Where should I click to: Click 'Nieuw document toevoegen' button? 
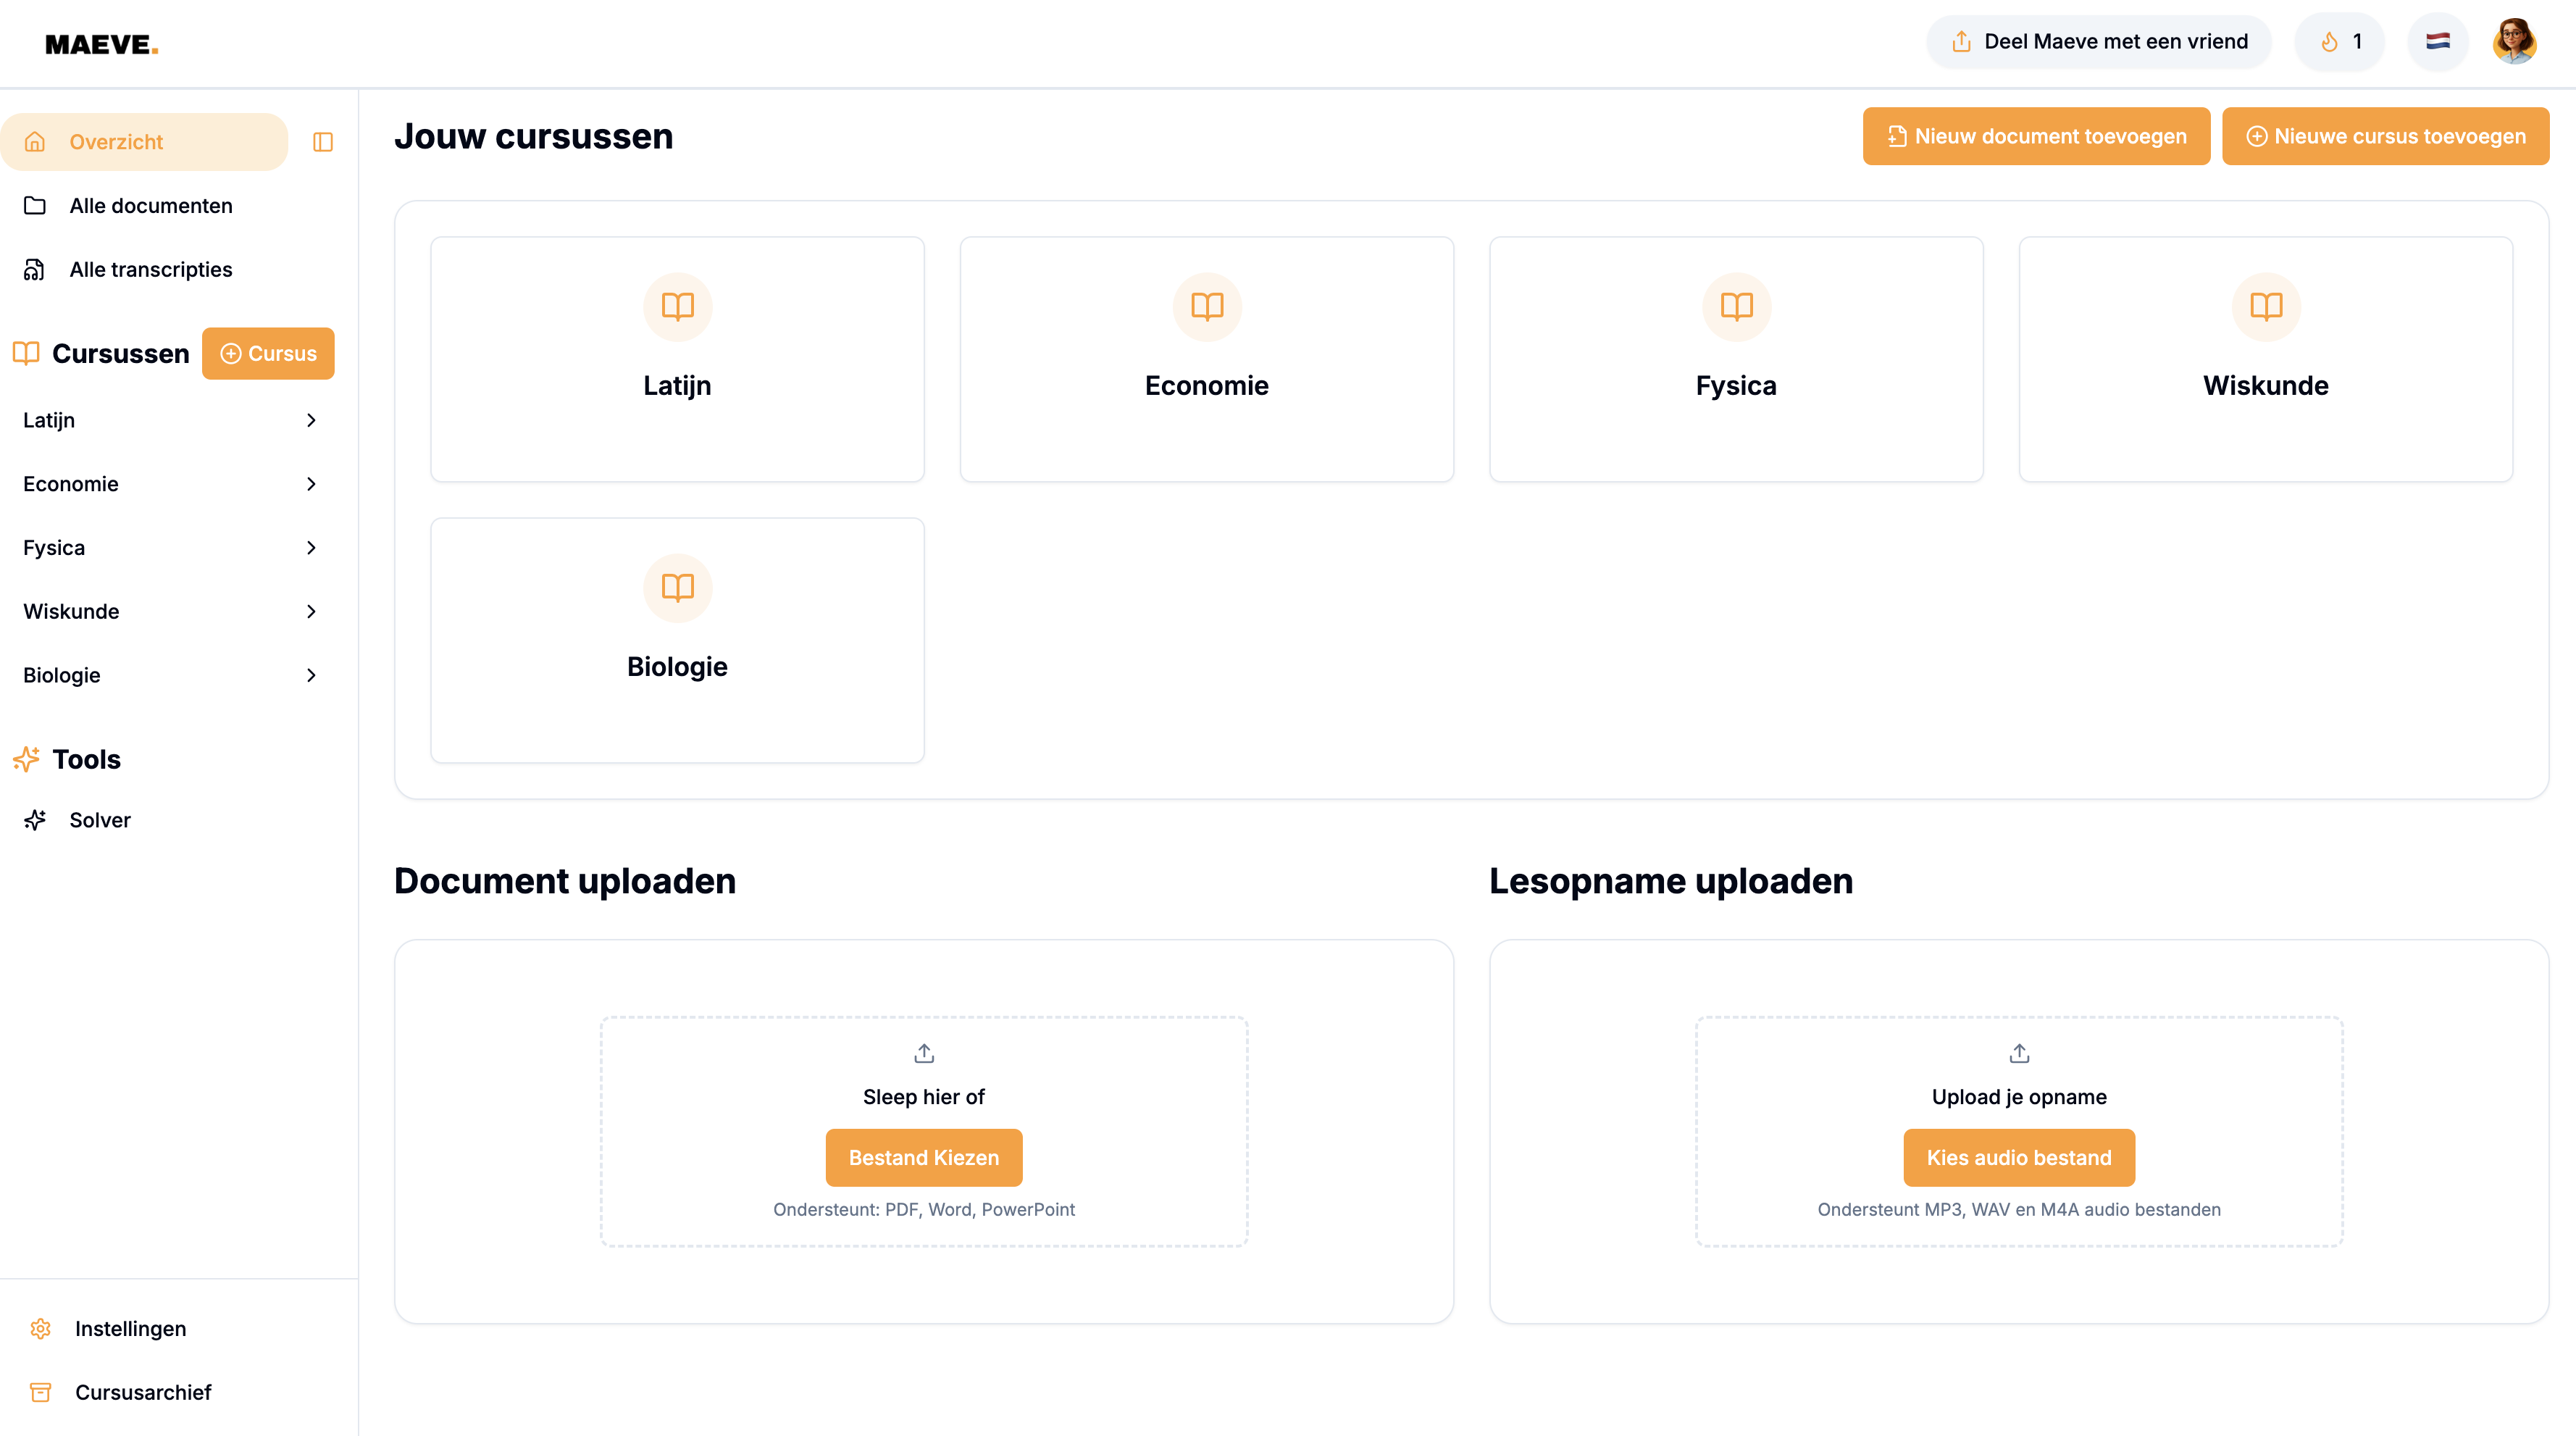[2036, 136]
